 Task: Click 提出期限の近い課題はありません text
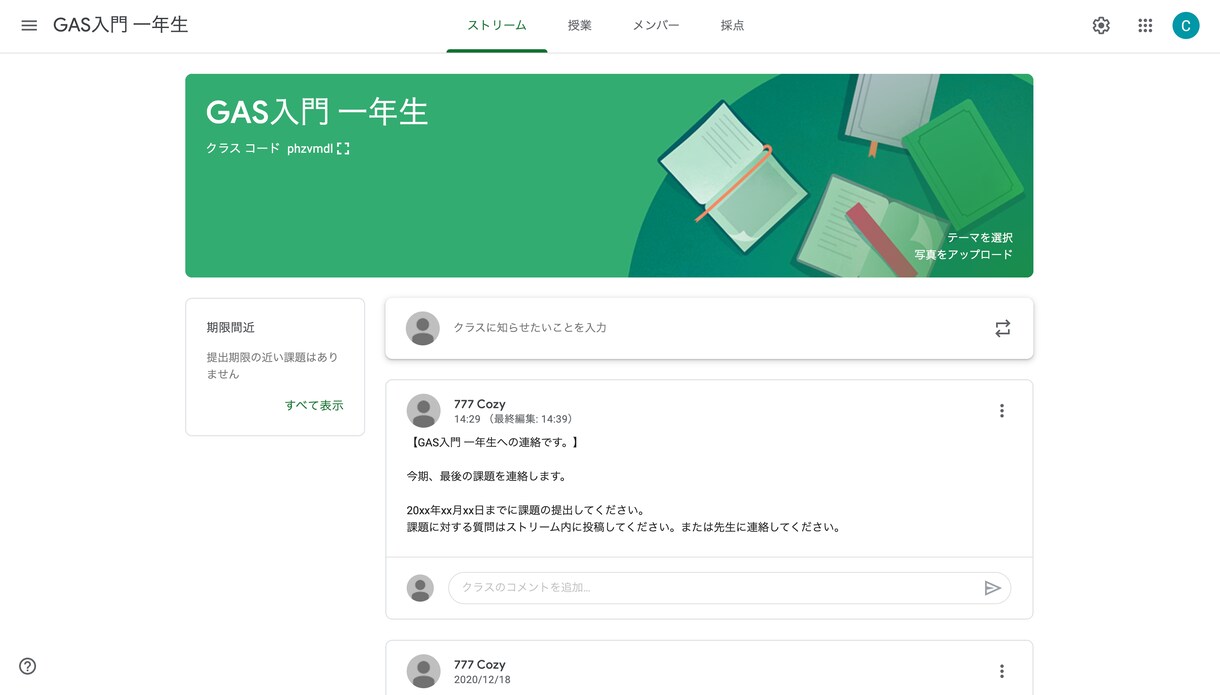[x=273, y=365]
